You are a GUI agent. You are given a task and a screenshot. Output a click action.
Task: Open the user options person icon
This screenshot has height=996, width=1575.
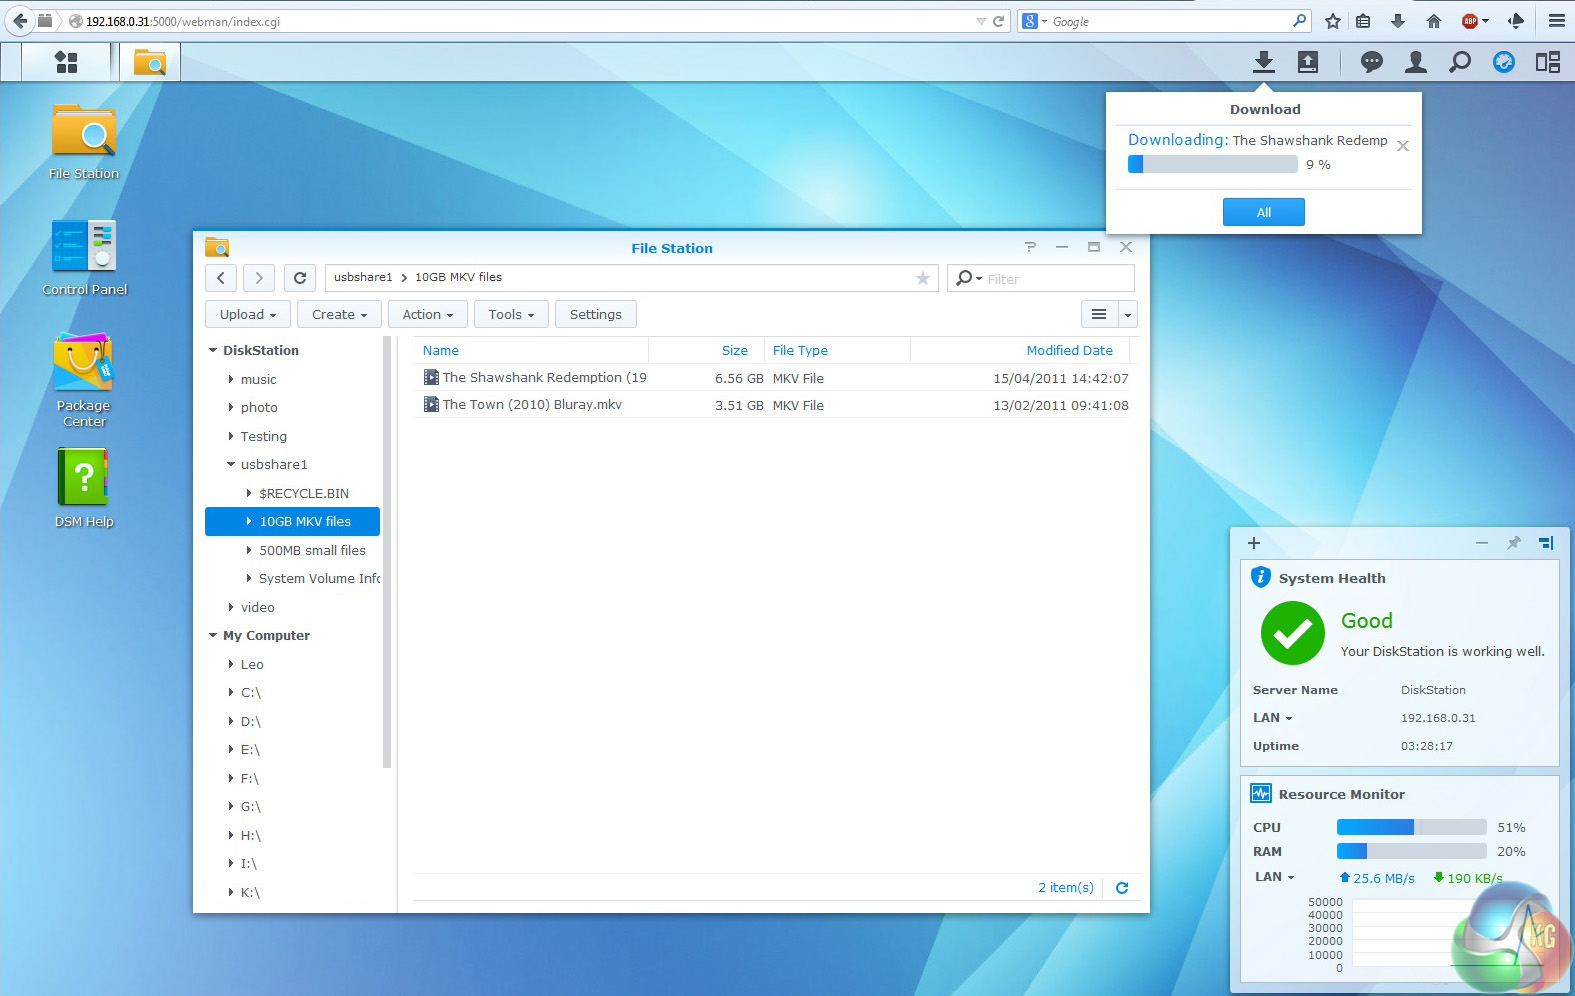coord(1415,62)
